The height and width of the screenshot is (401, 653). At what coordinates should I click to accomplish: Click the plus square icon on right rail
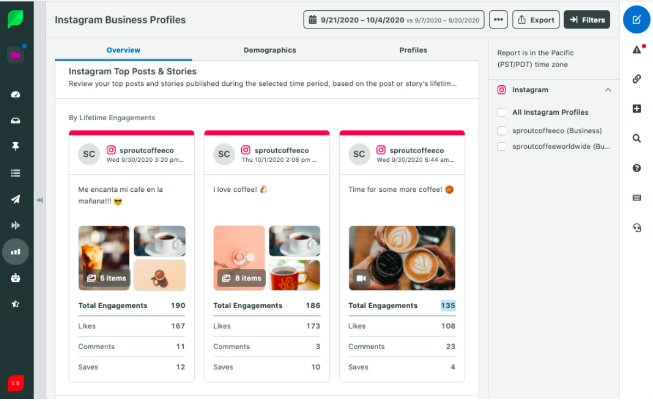click(637, 109)
